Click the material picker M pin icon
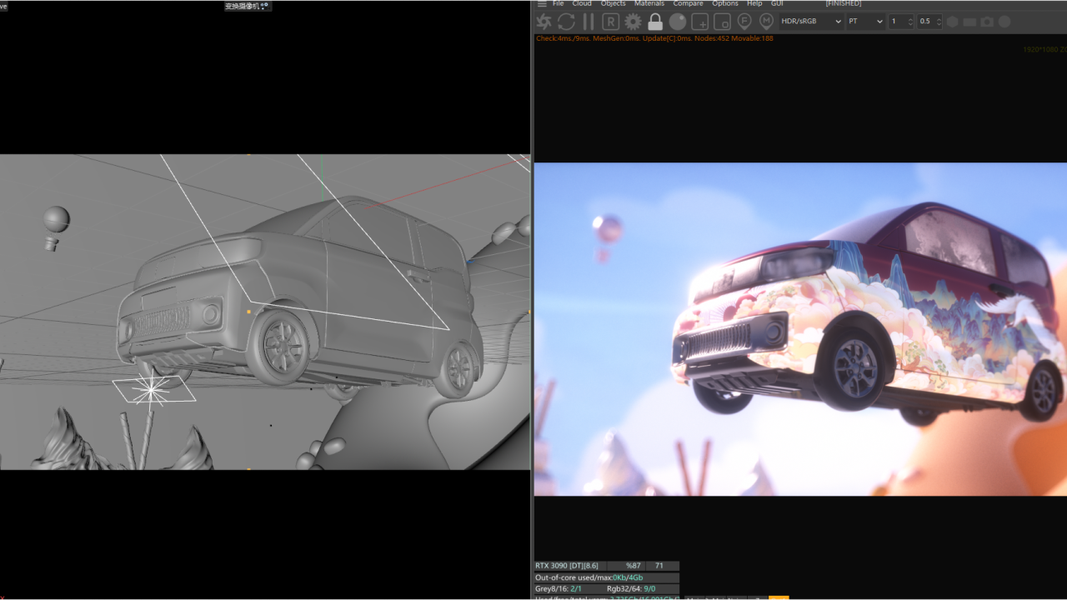This screenshot has width=1067, height=600. [766, 22]
